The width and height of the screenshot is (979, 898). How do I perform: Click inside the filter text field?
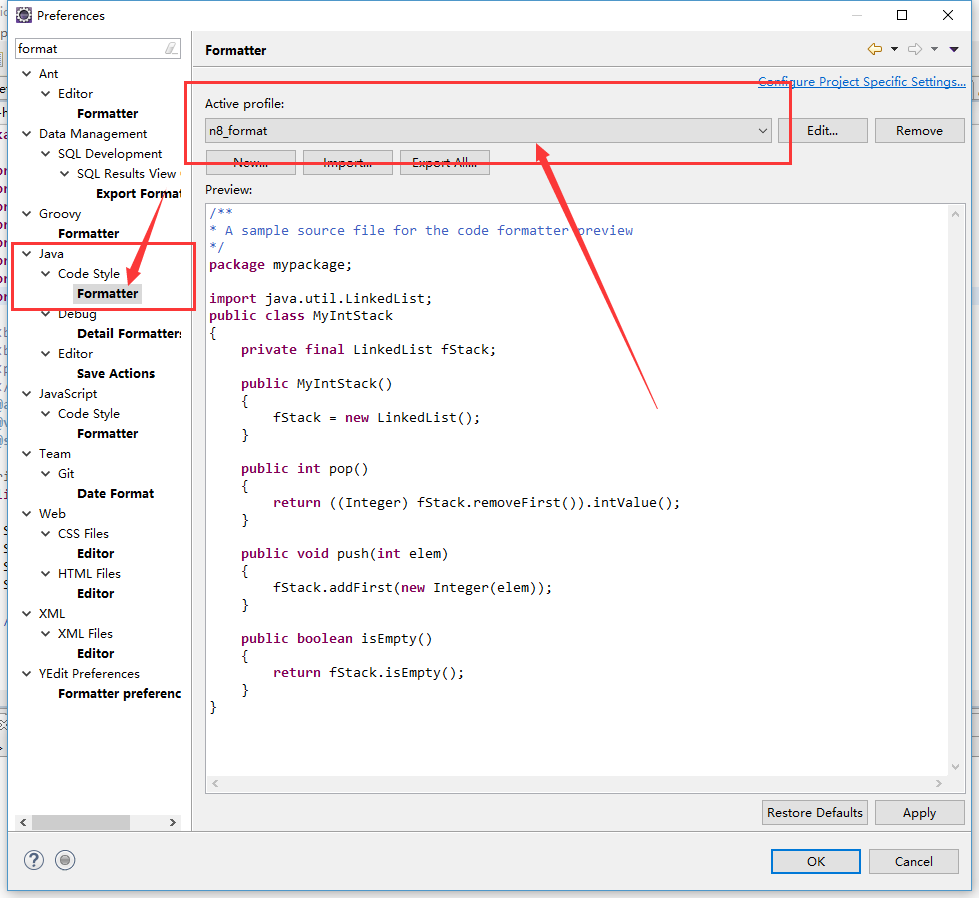pos(88,48)
